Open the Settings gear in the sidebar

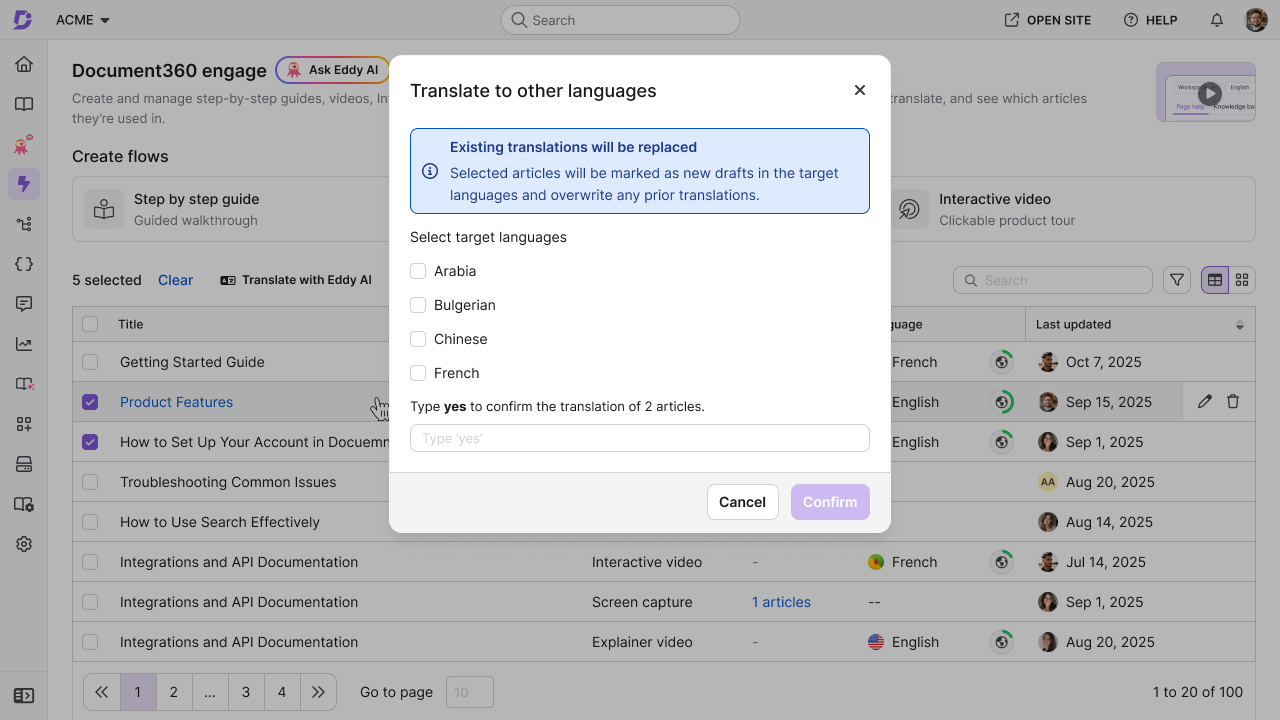24,544
